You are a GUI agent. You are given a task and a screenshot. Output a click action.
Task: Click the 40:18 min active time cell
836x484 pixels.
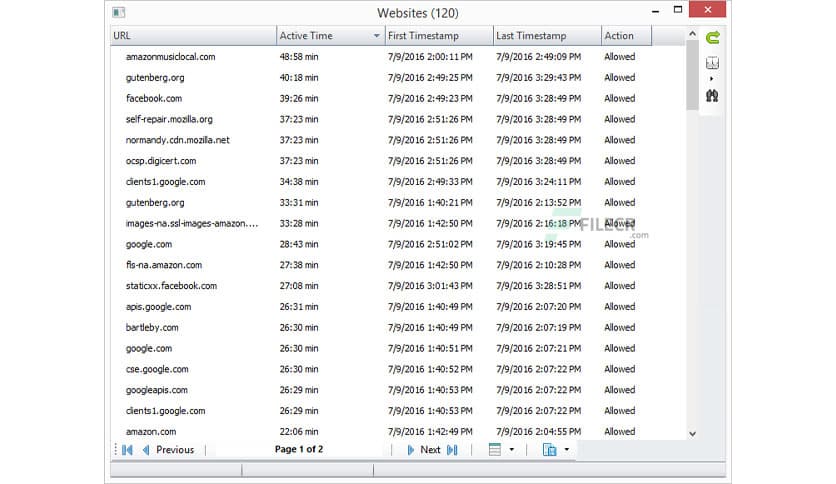point(299,78)
